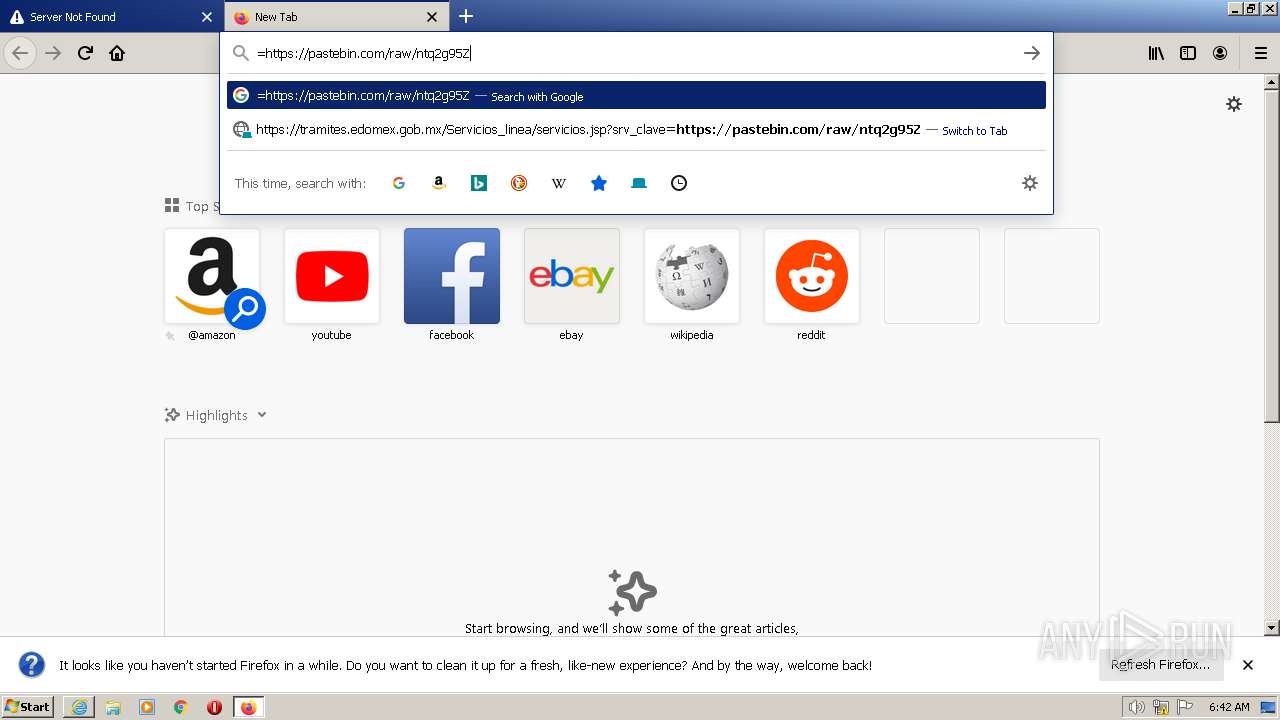Click the Refresh Firefox button
This screenshot has width=1280, height=720.
[1160, 665]
